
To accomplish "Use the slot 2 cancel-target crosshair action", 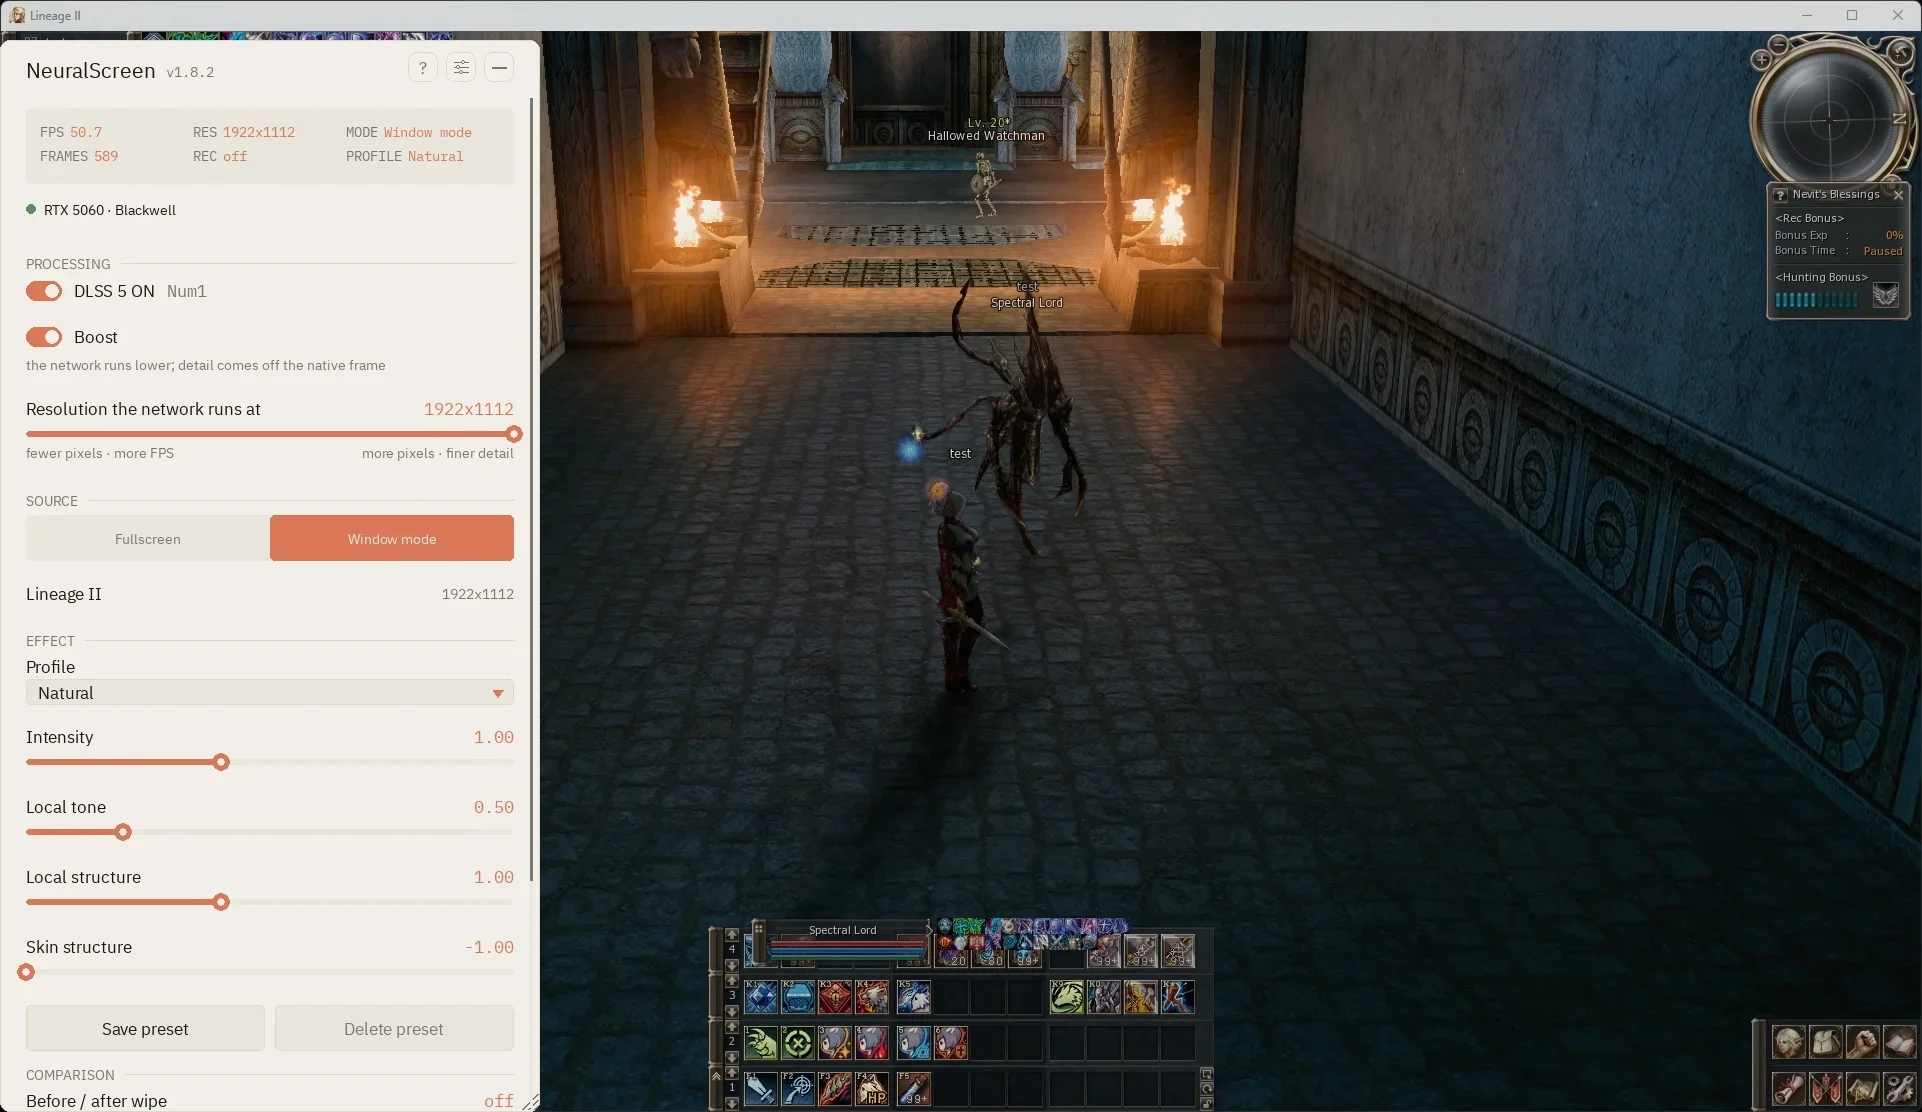I will (x=798, y=1043).
